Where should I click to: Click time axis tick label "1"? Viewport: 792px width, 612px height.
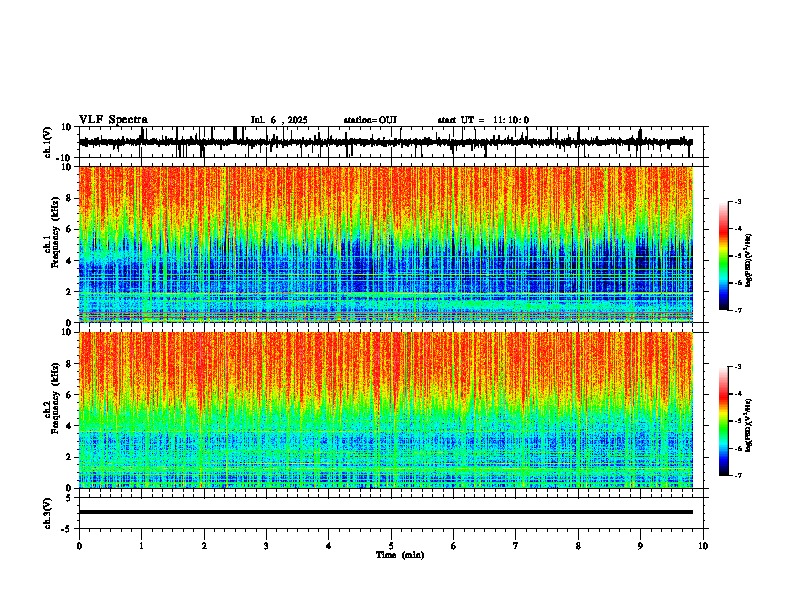[x=141, y=546]
